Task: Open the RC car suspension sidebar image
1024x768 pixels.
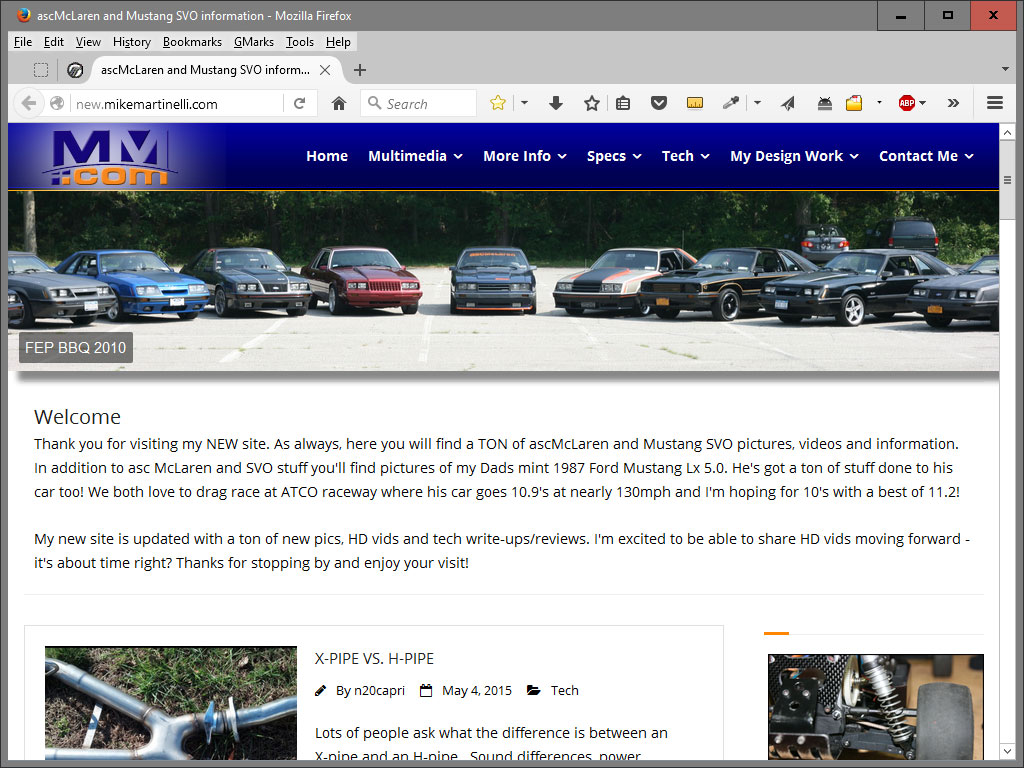Action: tap(876, 707)
